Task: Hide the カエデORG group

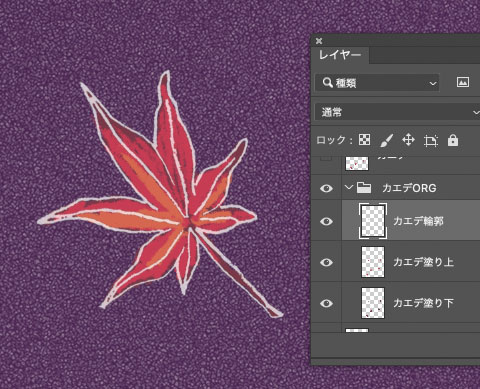Action: pyautogui.click(x=326, y=188)
